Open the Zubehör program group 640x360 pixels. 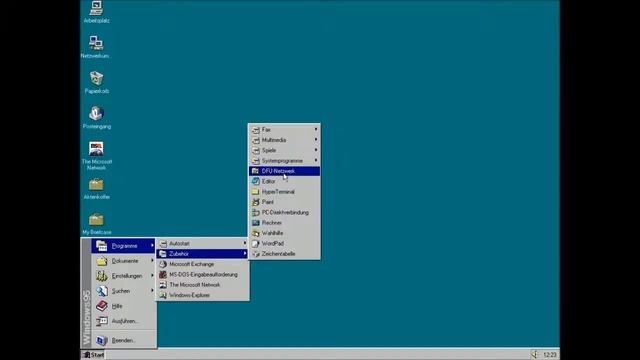tap(203, 253)
